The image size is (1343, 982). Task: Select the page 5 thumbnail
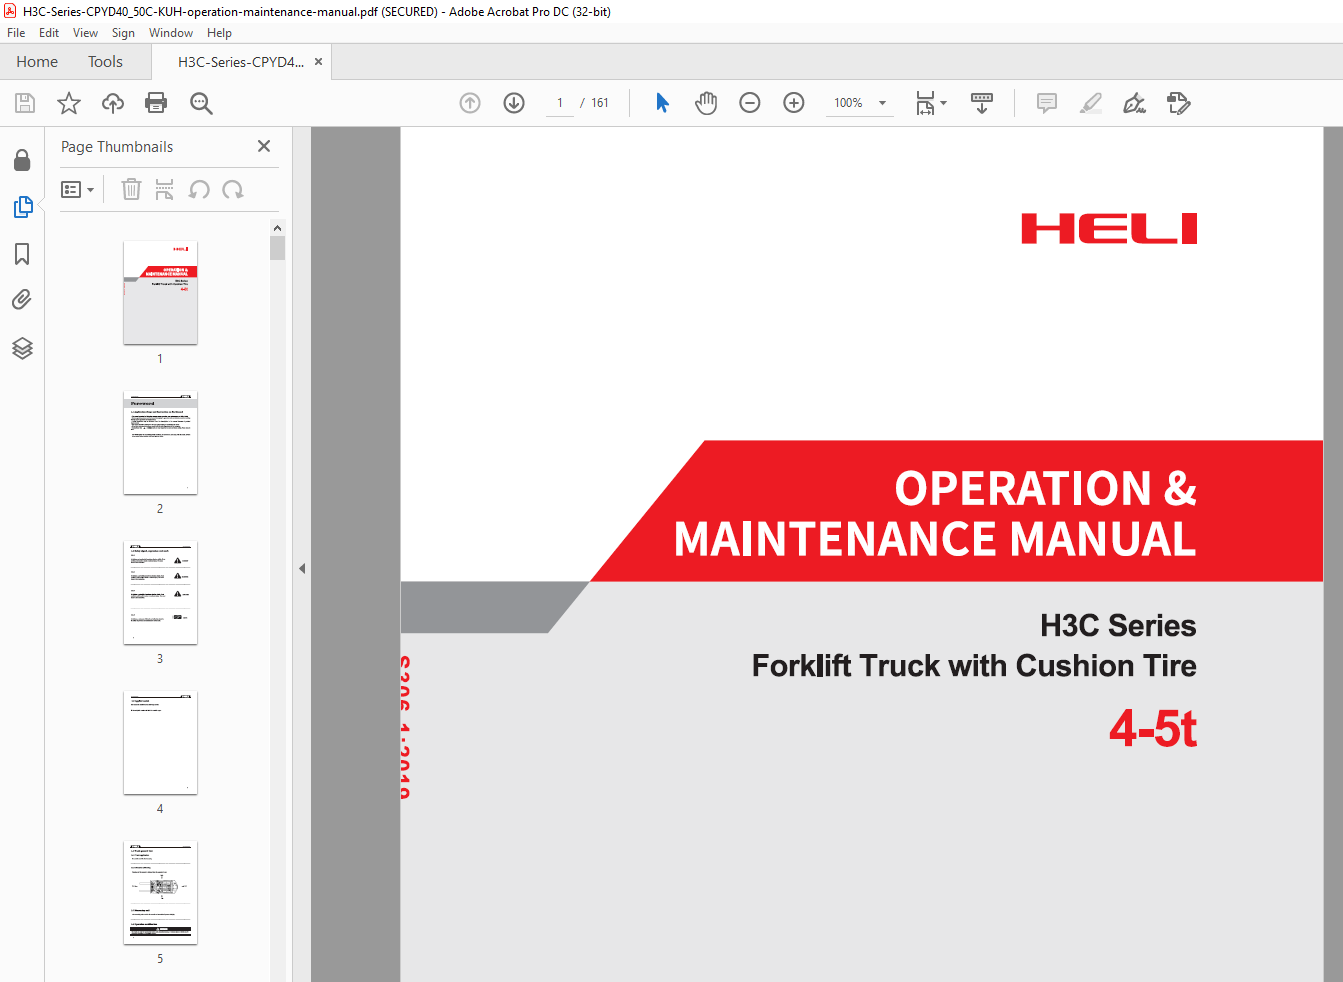(160, 893)
